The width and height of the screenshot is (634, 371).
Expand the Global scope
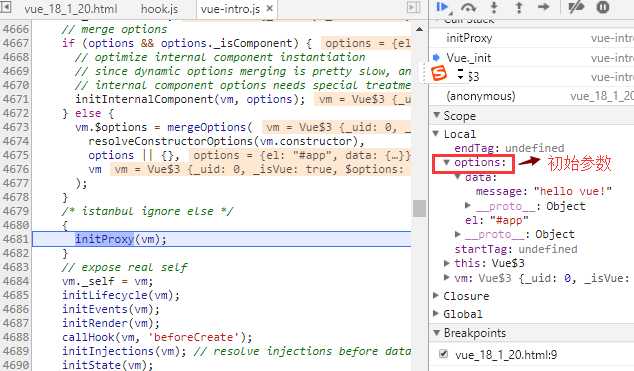[436, 313]
